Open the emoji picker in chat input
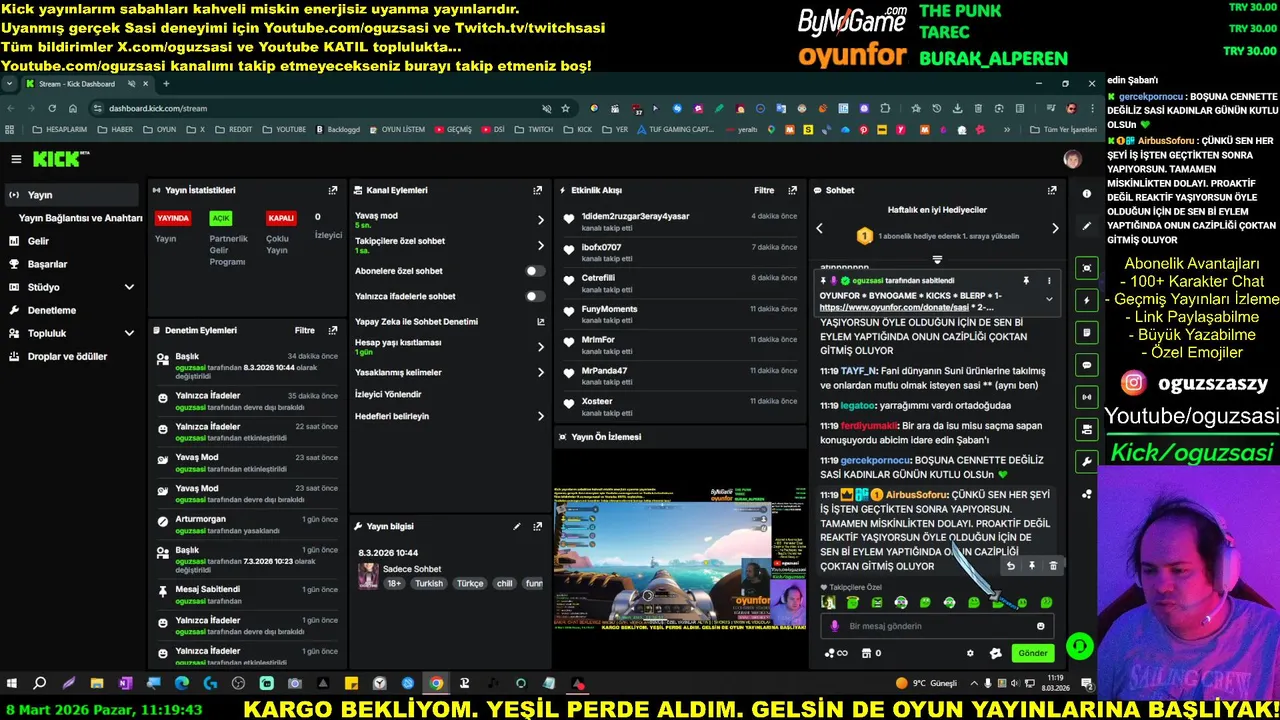The image size is (1280, 720). point(1041,626)
